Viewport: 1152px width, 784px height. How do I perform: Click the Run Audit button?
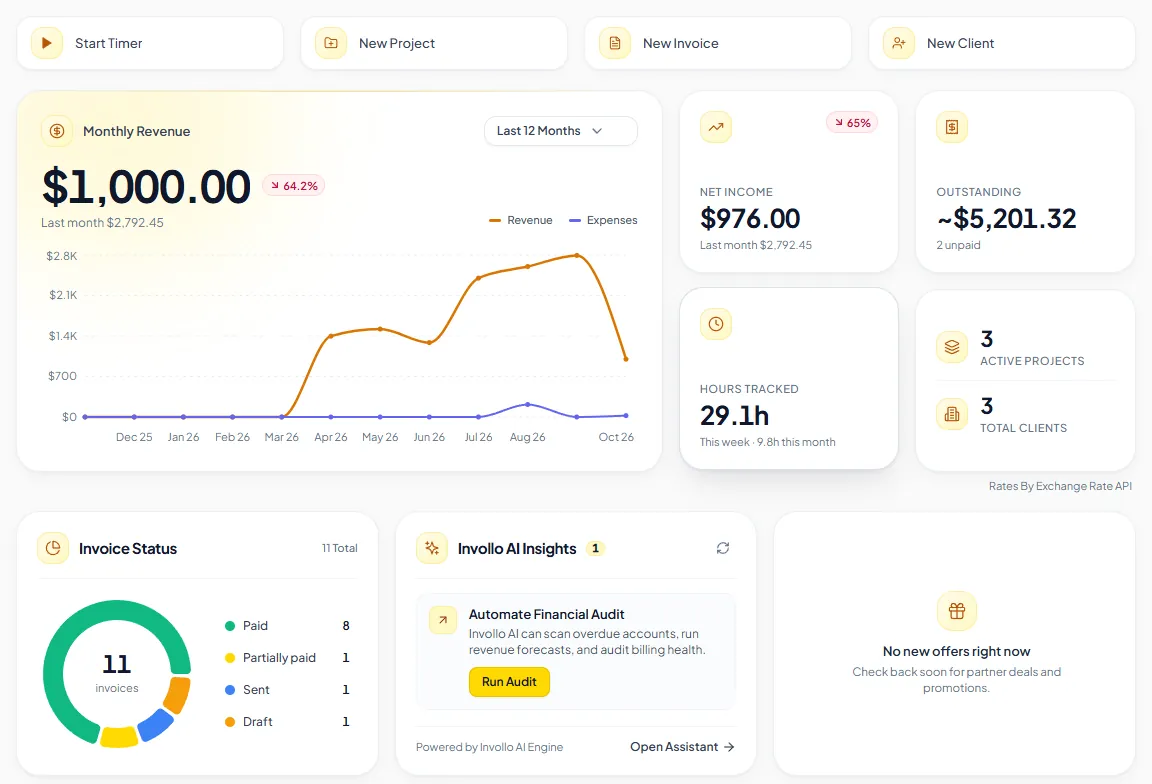pos(509,682)
